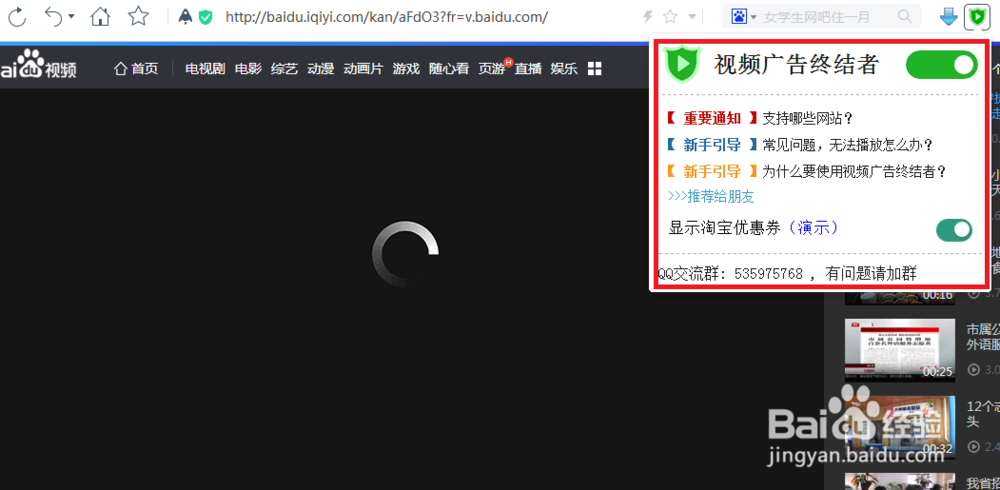The width and height of the screenshot is (1000, 490).
Task: Play video thumbnail with 00:25 duration
Action: click(900, 350)
